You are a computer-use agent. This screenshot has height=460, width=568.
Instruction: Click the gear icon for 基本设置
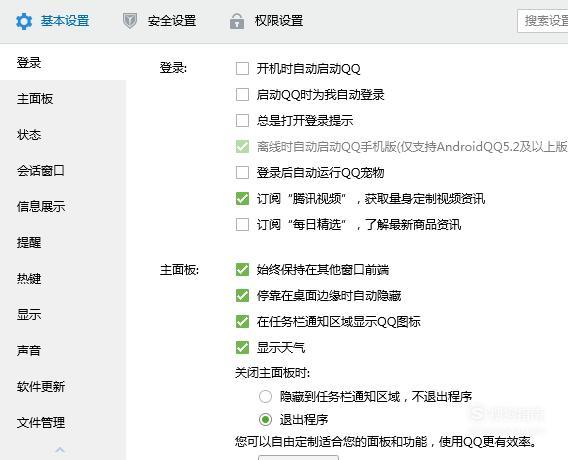[24, 21]
